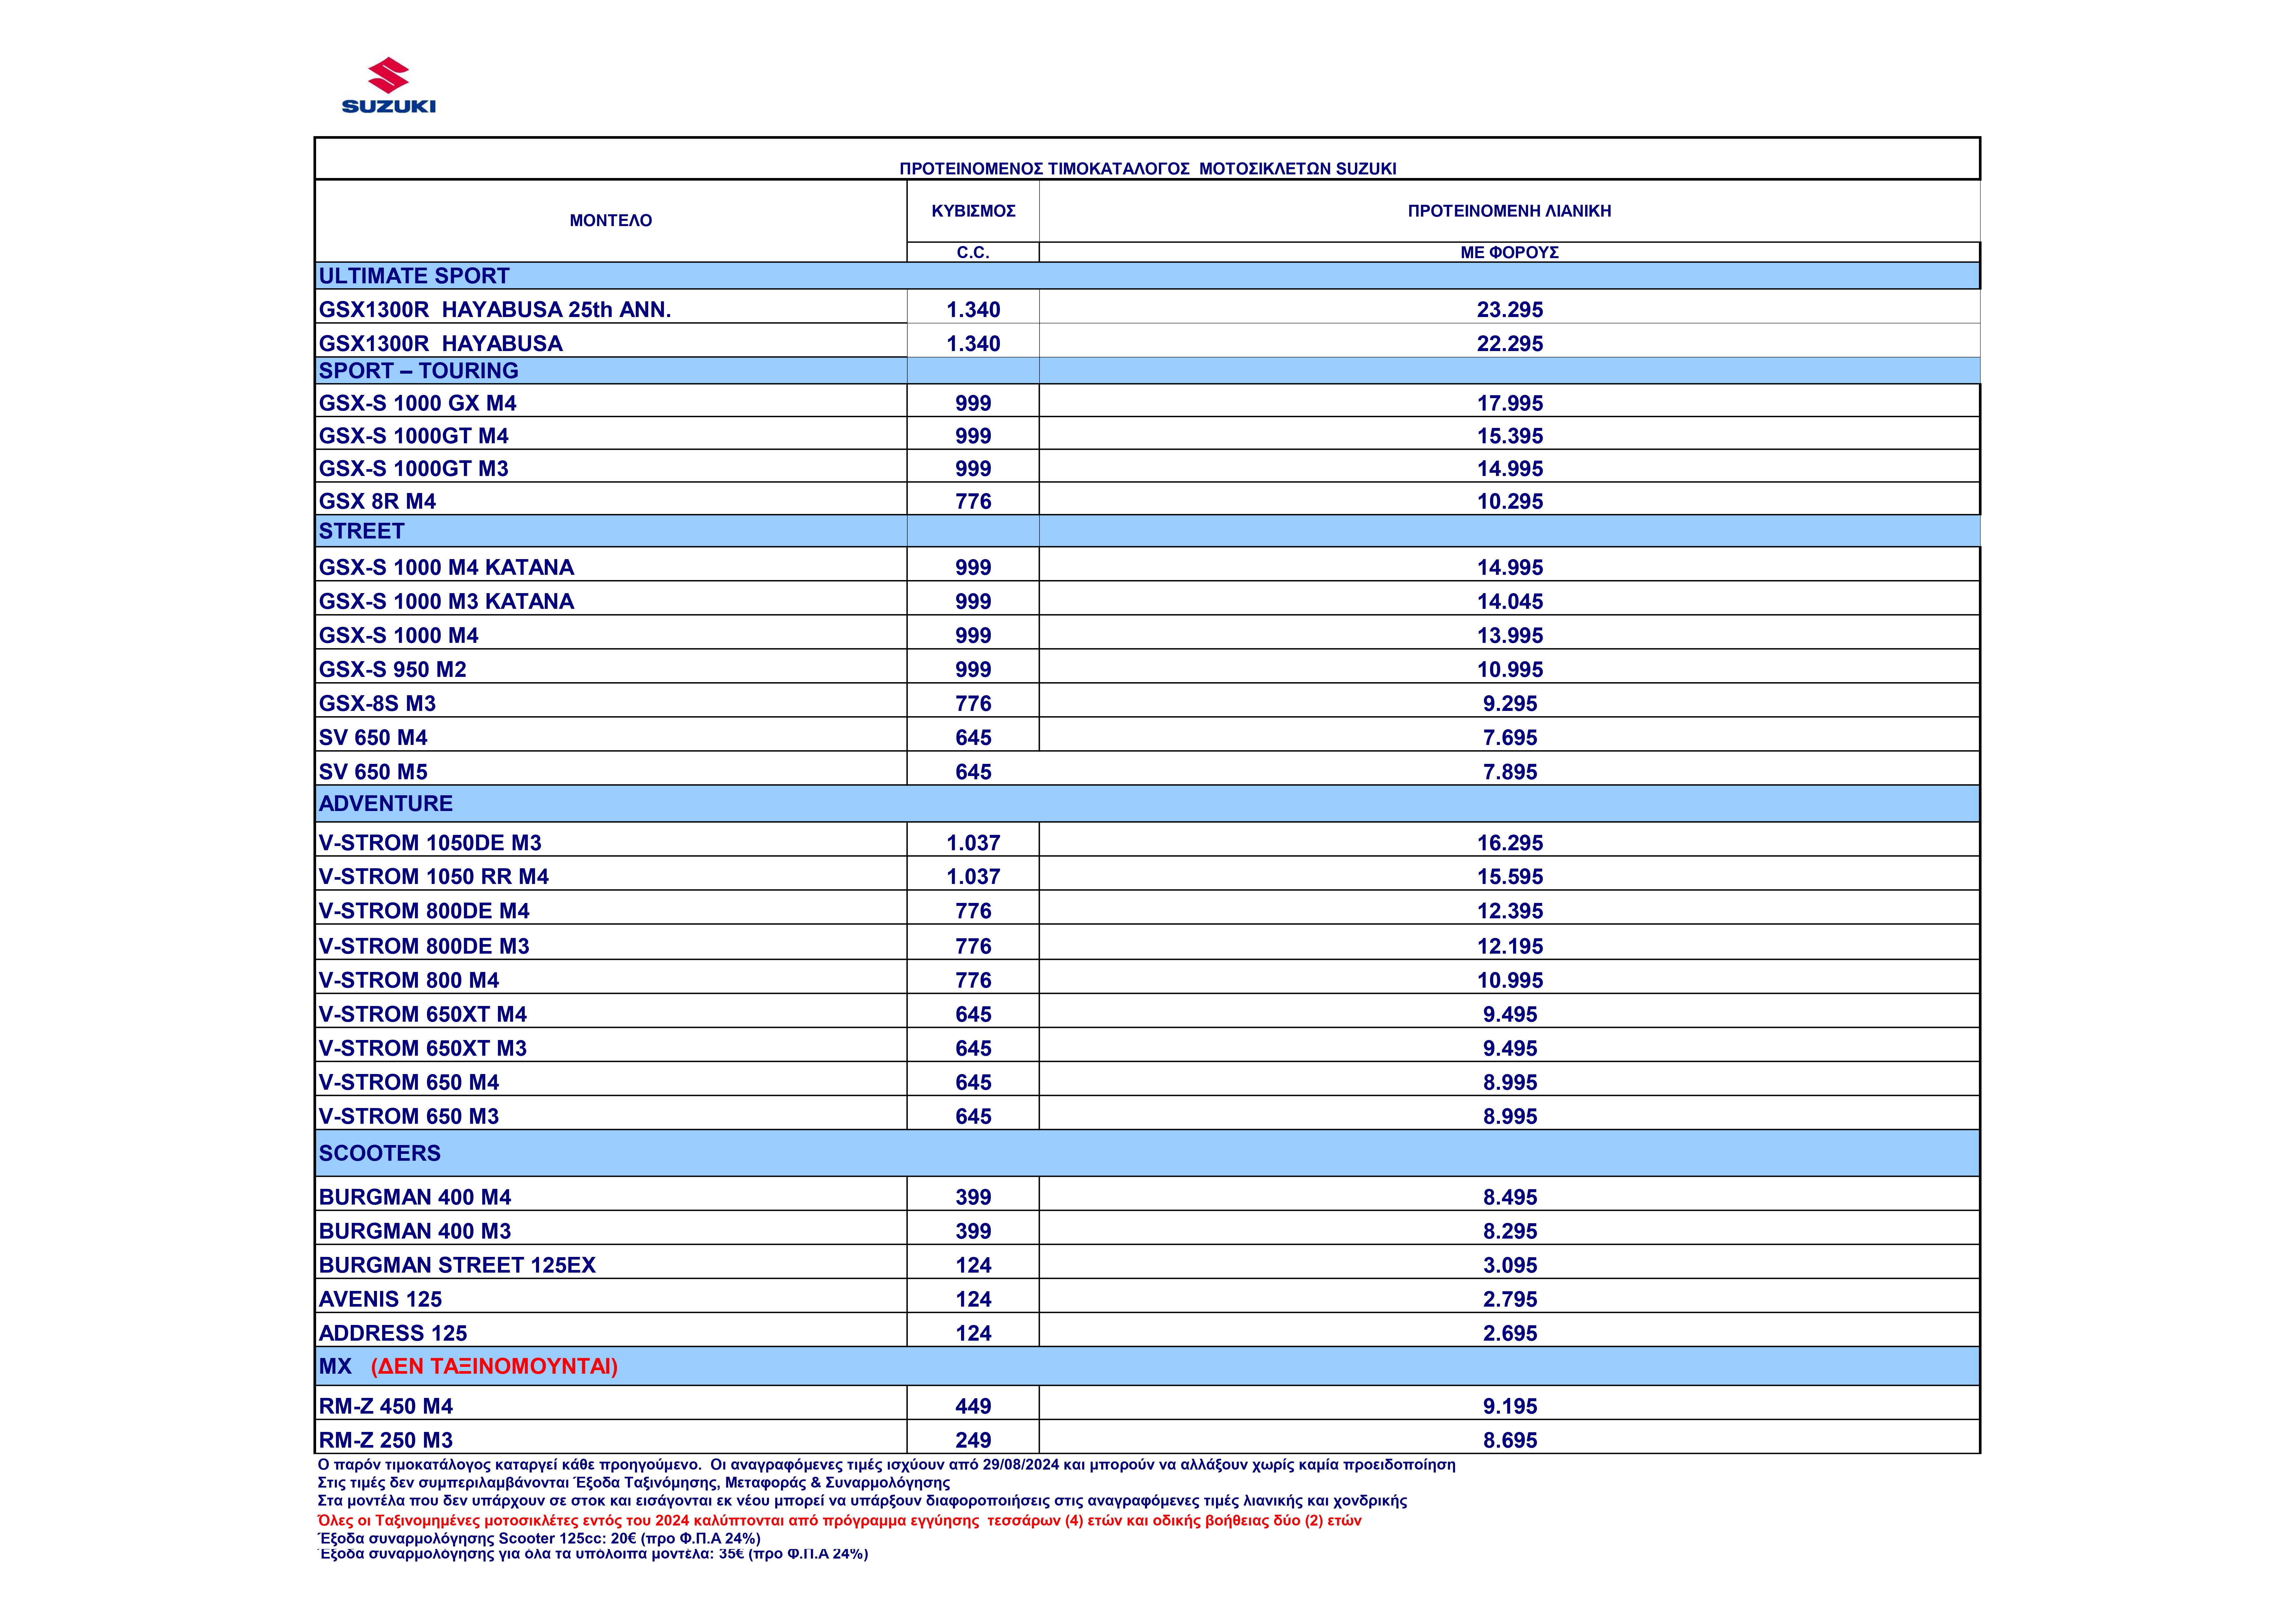Select SV 650 M4 model
This screenshot has height=1622, width=2296.
coord(373,738)
